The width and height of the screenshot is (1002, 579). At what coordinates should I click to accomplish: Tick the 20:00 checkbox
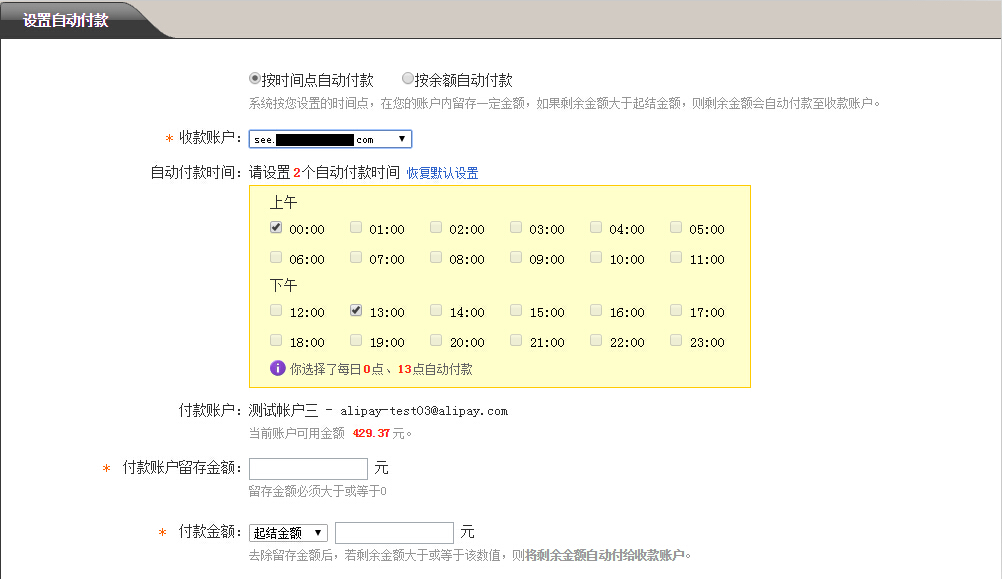[x=436, y=341]
